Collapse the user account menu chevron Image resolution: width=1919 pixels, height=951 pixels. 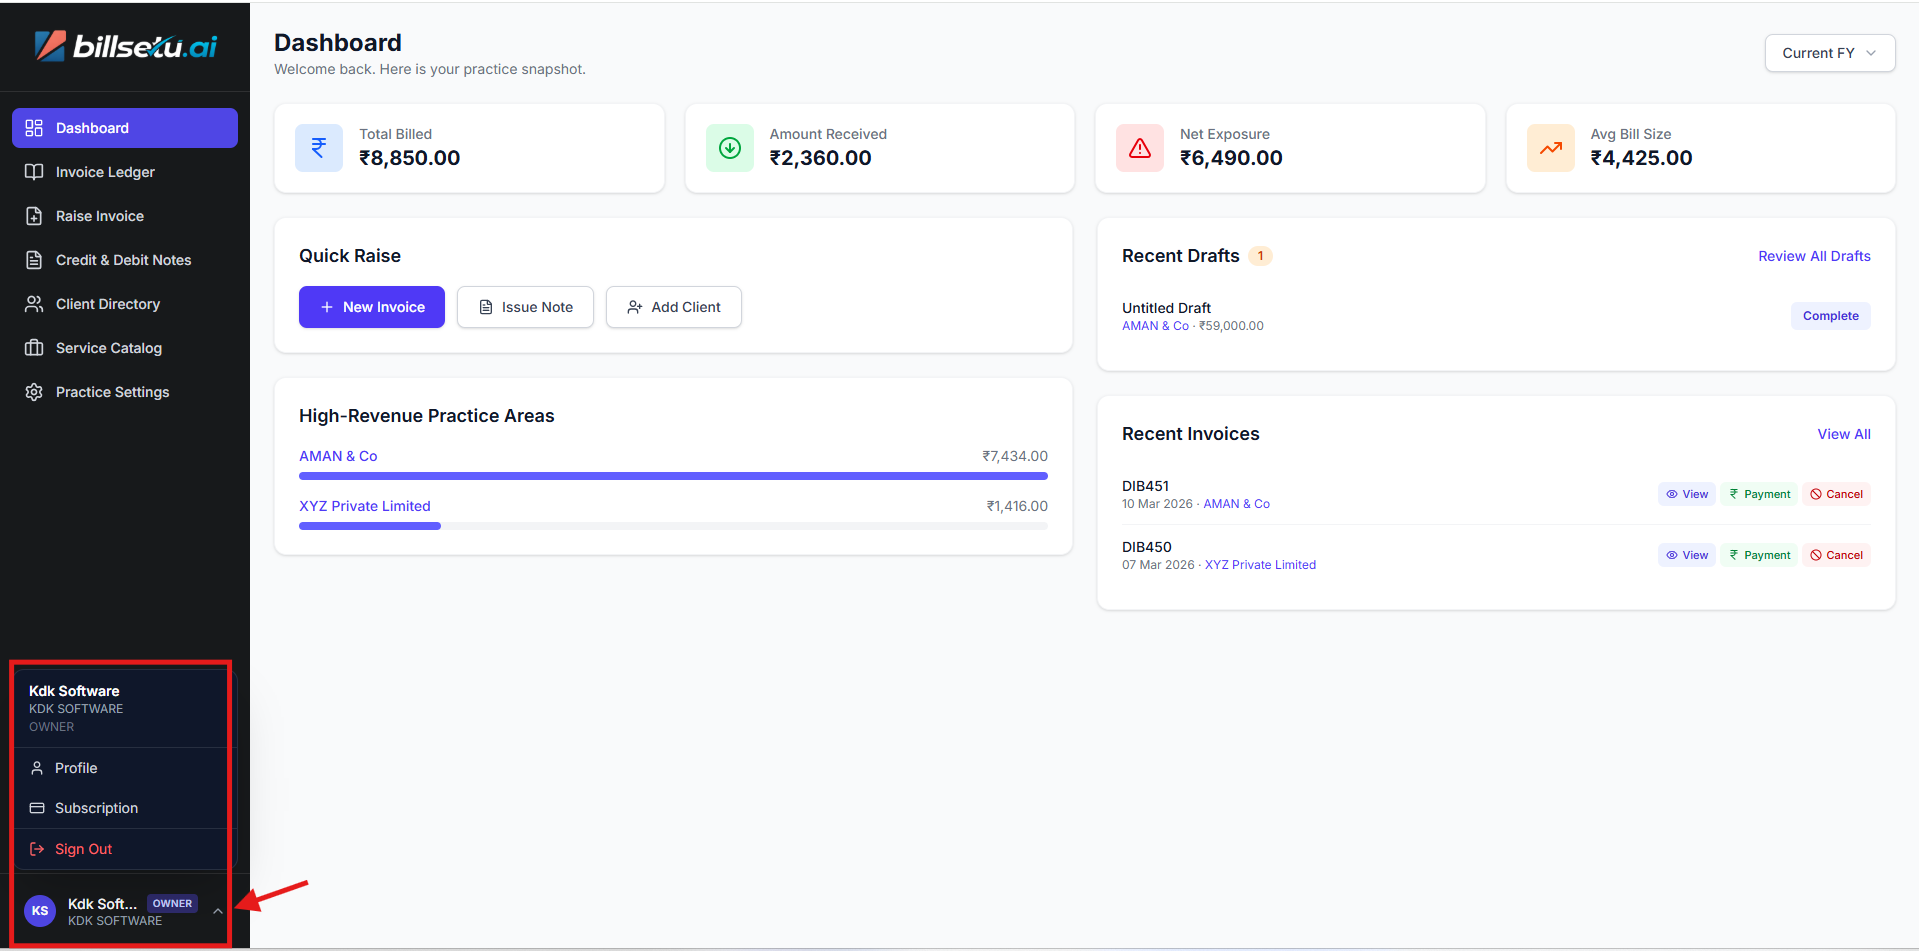(x=217, y=911)
